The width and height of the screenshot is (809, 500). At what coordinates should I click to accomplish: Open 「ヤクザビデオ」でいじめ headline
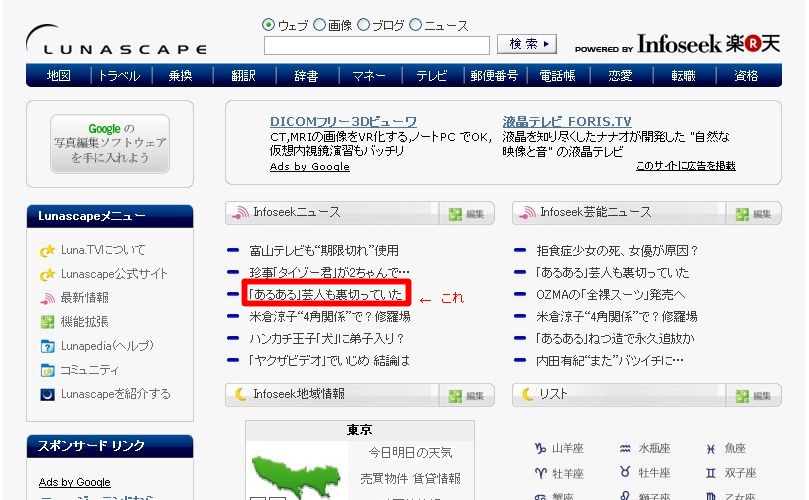click(x=329, y=361)
